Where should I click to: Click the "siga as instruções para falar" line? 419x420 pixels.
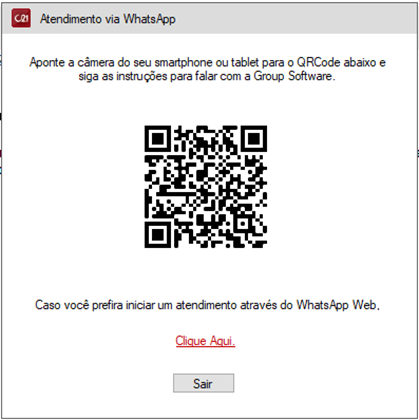tap(207, 76)
